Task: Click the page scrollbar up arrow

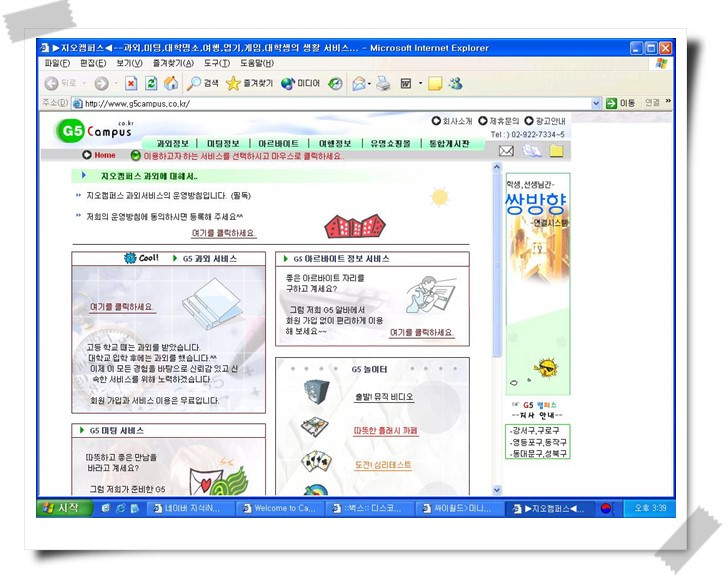Action: pyautogui.click(x=497, y=167)
